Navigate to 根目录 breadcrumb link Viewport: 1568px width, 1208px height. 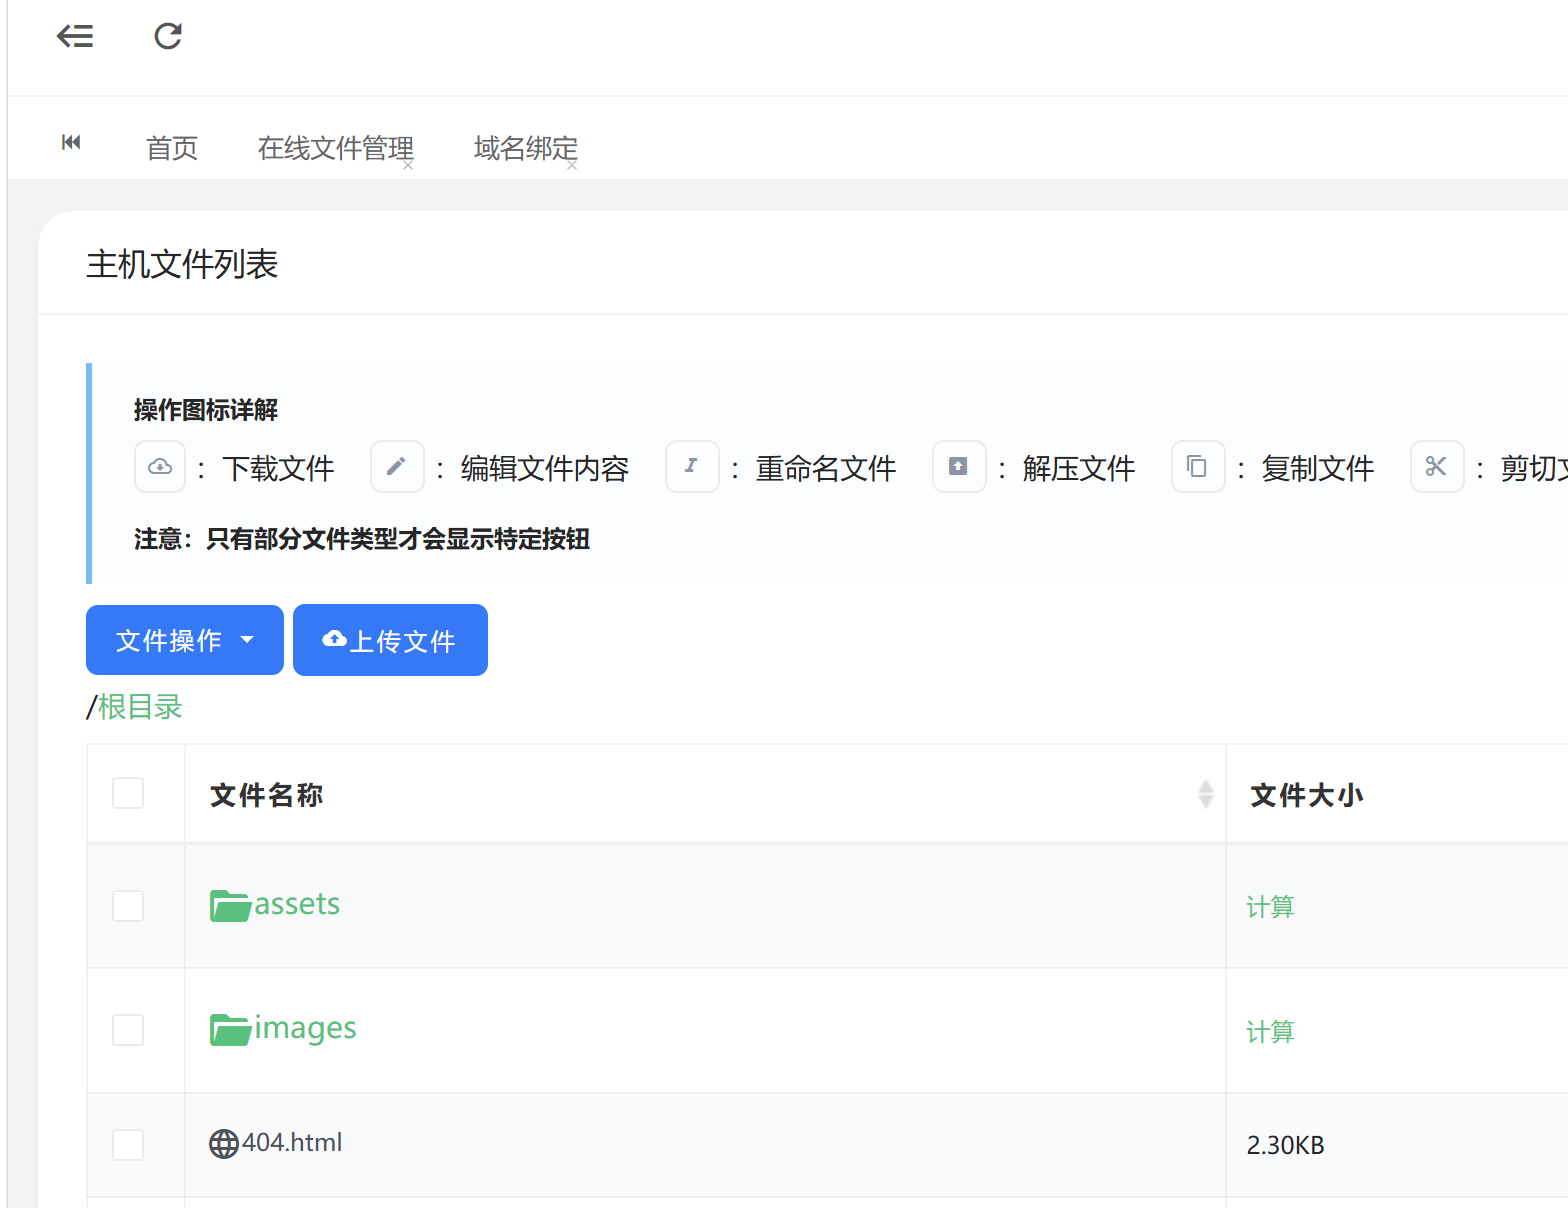point(140,707)
